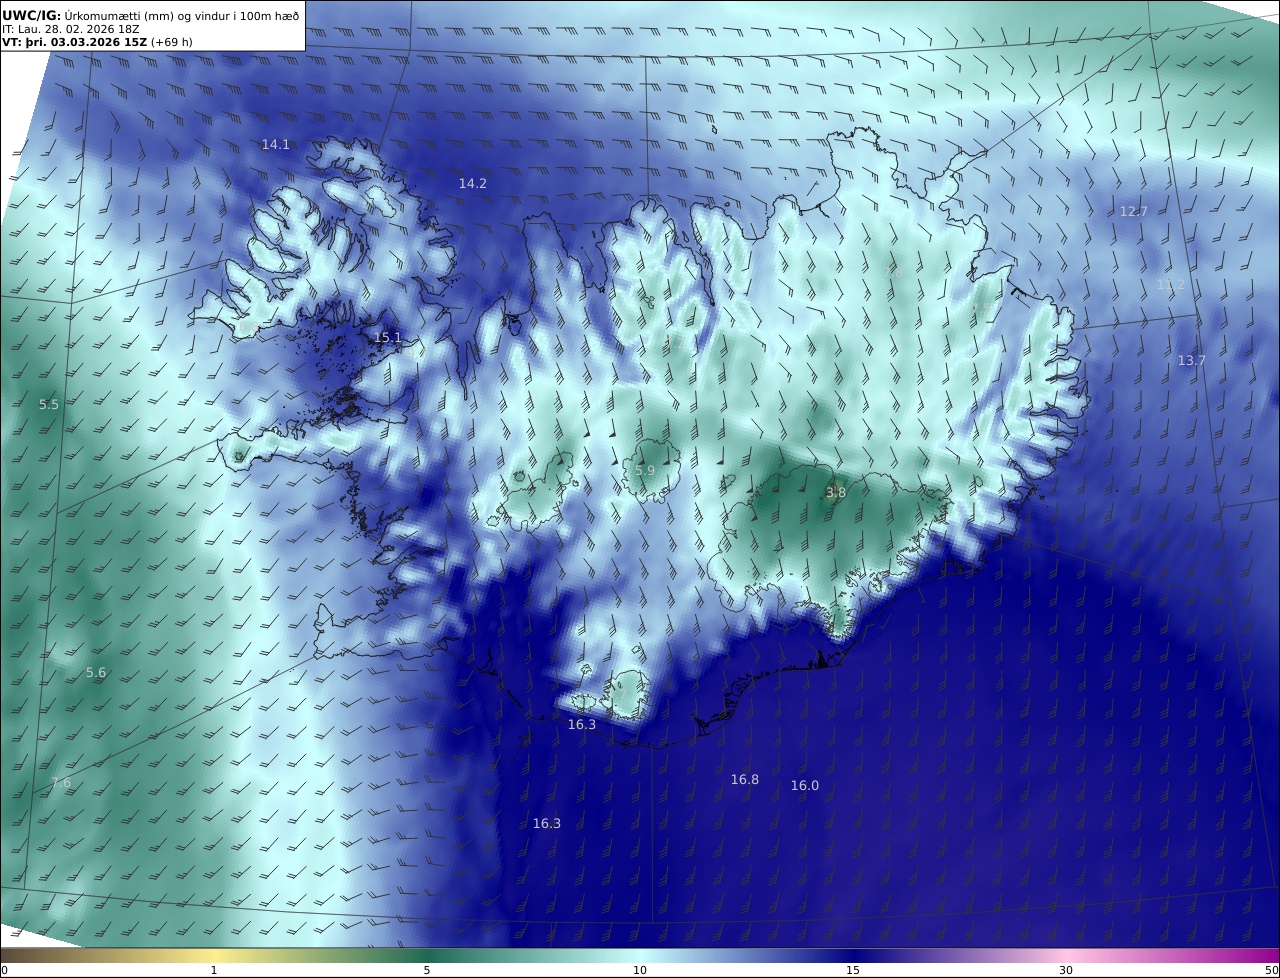Click the colorbar tick label 50
Image resolution: width=1280 pixels, height=978 pixels.
(x=1272, y=970)
